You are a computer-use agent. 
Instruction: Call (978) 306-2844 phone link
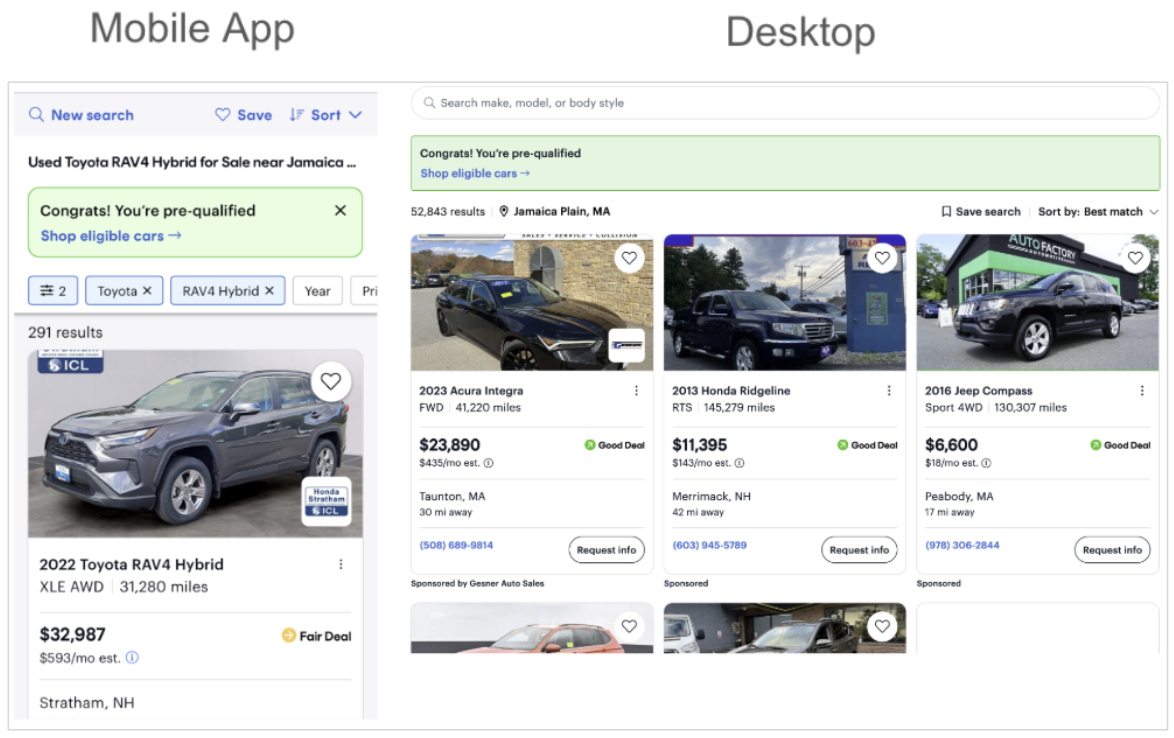(962, 545)
